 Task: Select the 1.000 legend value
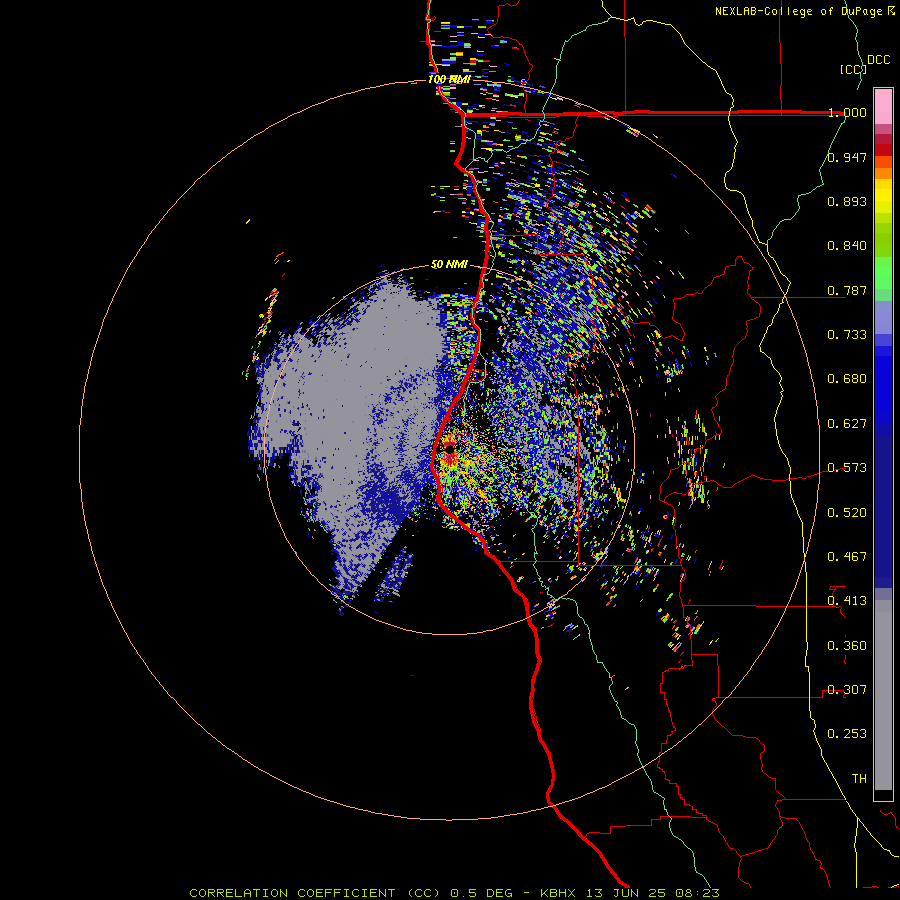847,112
